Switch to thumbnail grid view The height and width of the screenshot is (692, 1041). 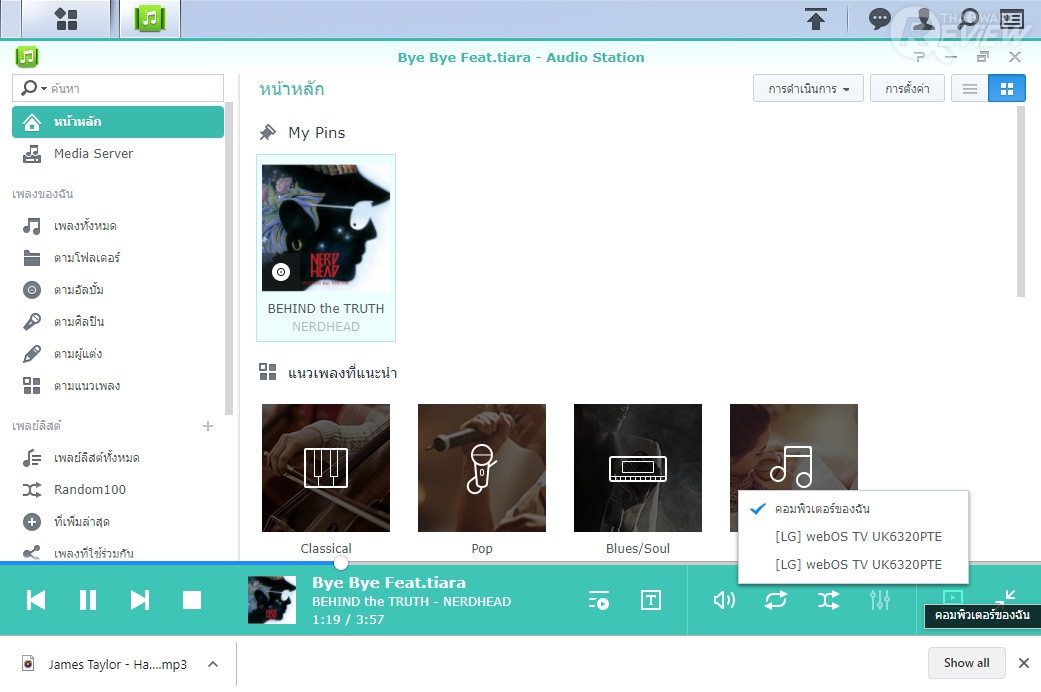(1006, 88)
